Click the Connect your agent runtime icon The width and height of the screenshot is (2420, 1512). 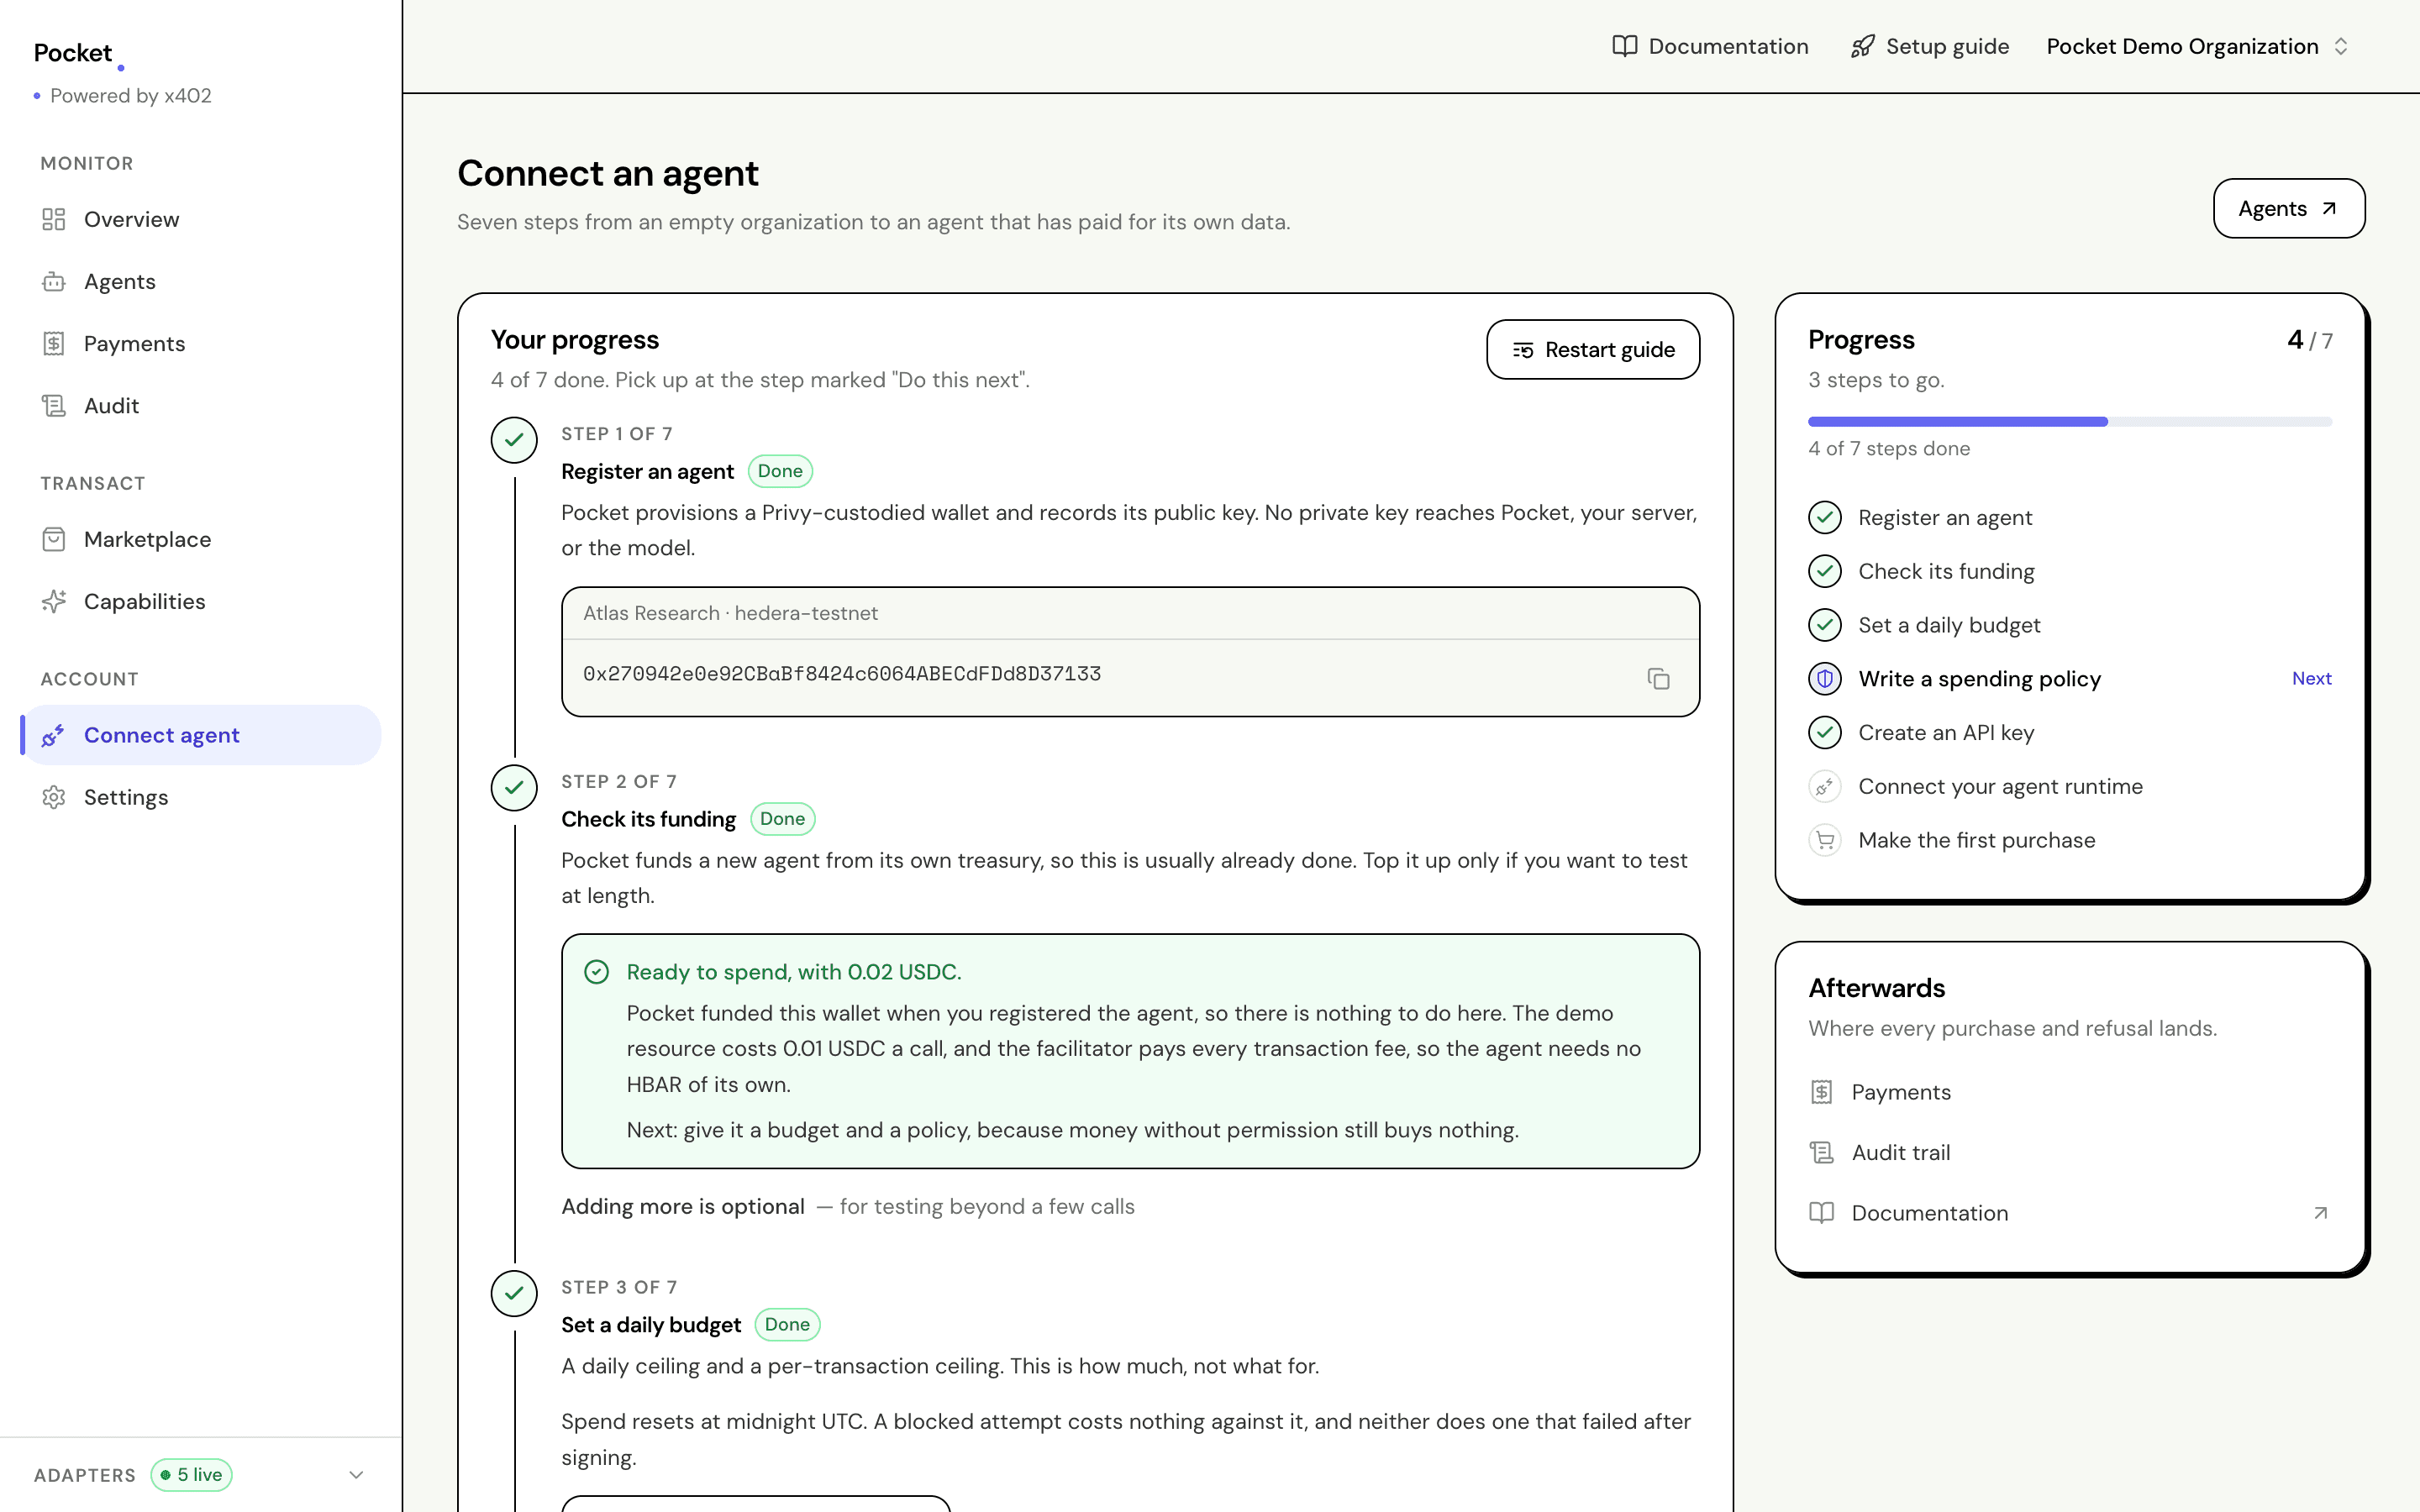point(1825,786)
